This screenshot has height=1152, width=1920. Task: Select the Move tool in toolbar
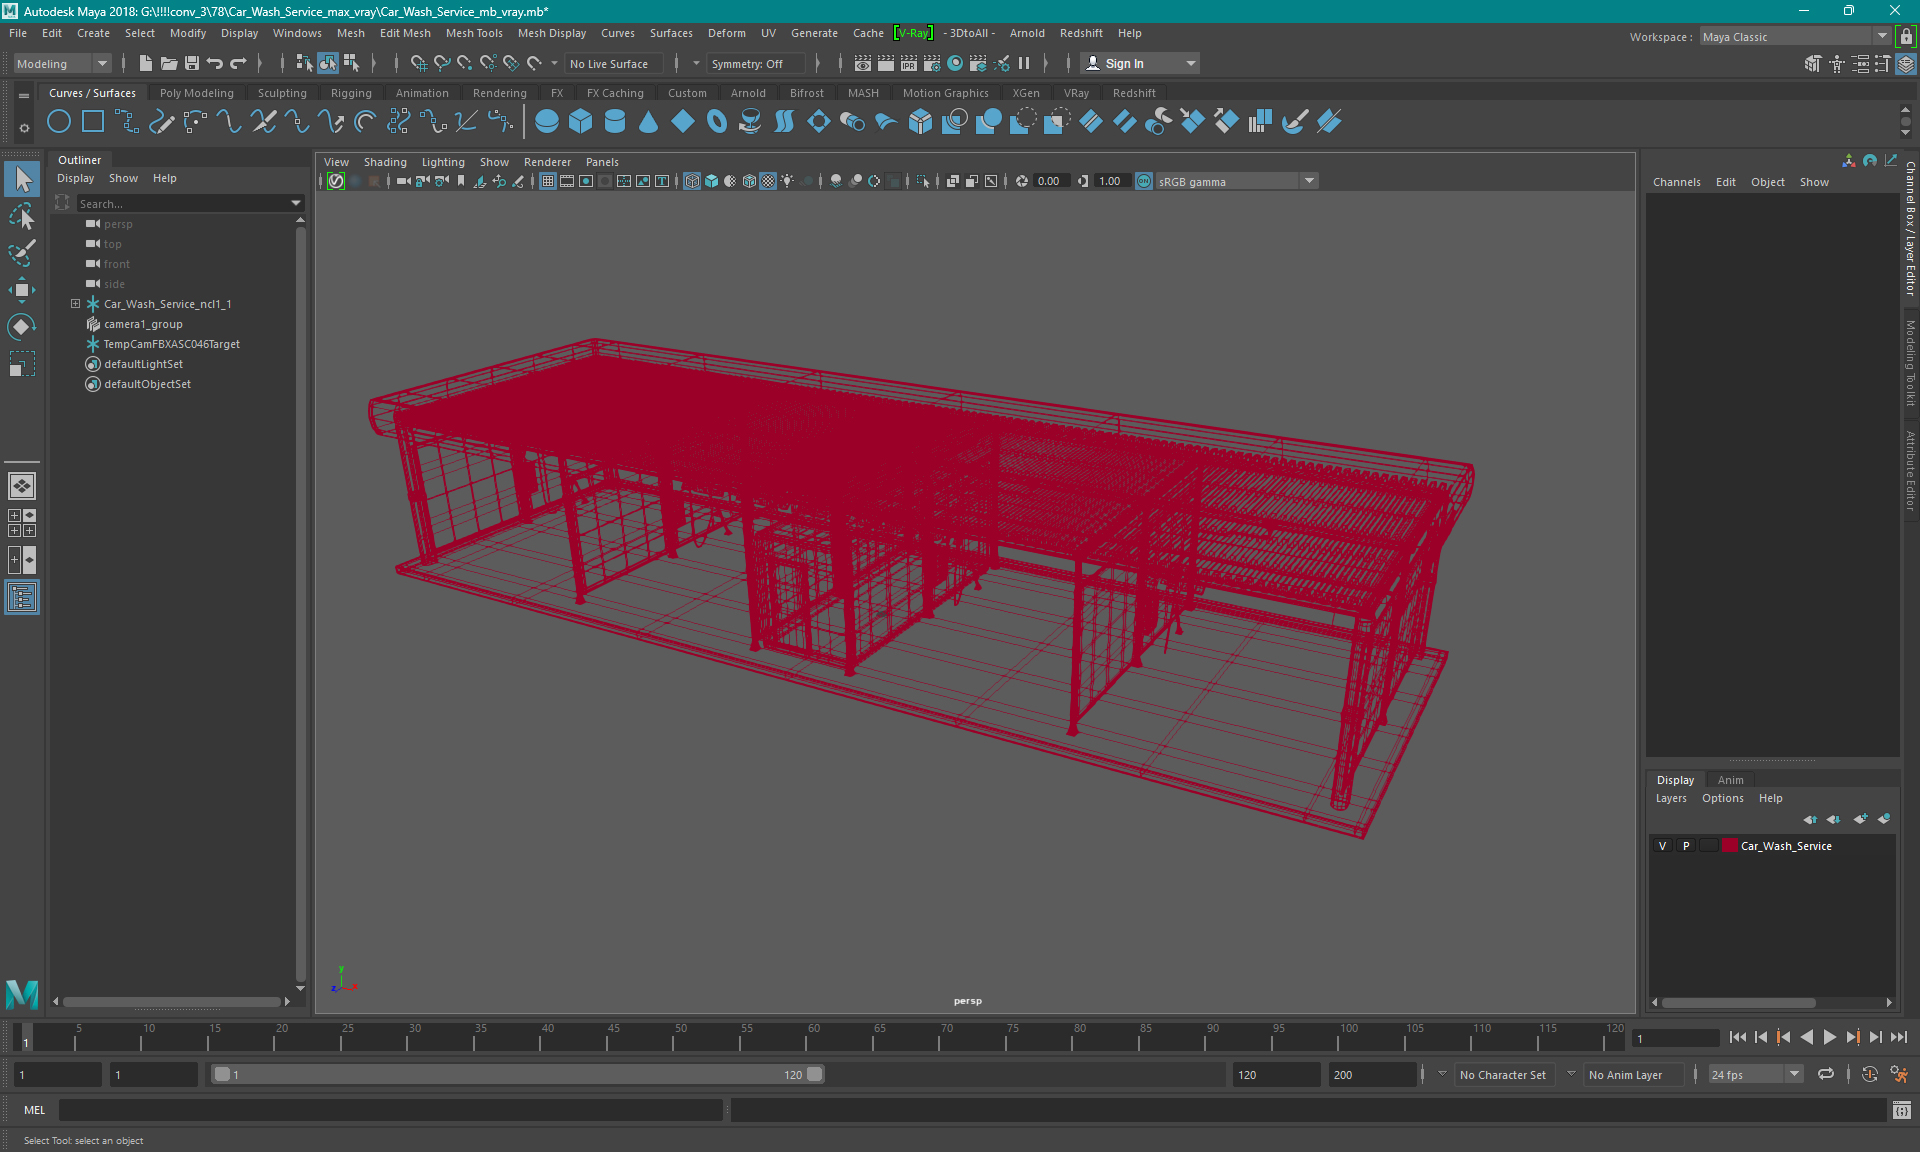[21, 289]
